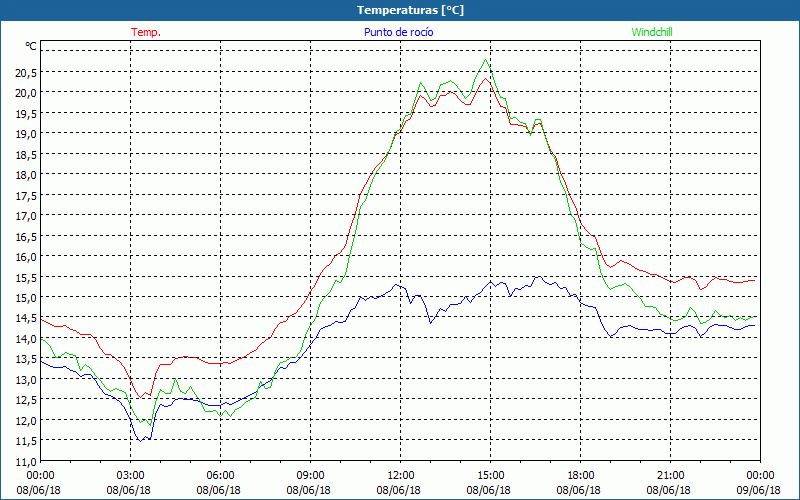Click the 12,0 y-axis value
The image size is (800, 500).
(26, 421)
